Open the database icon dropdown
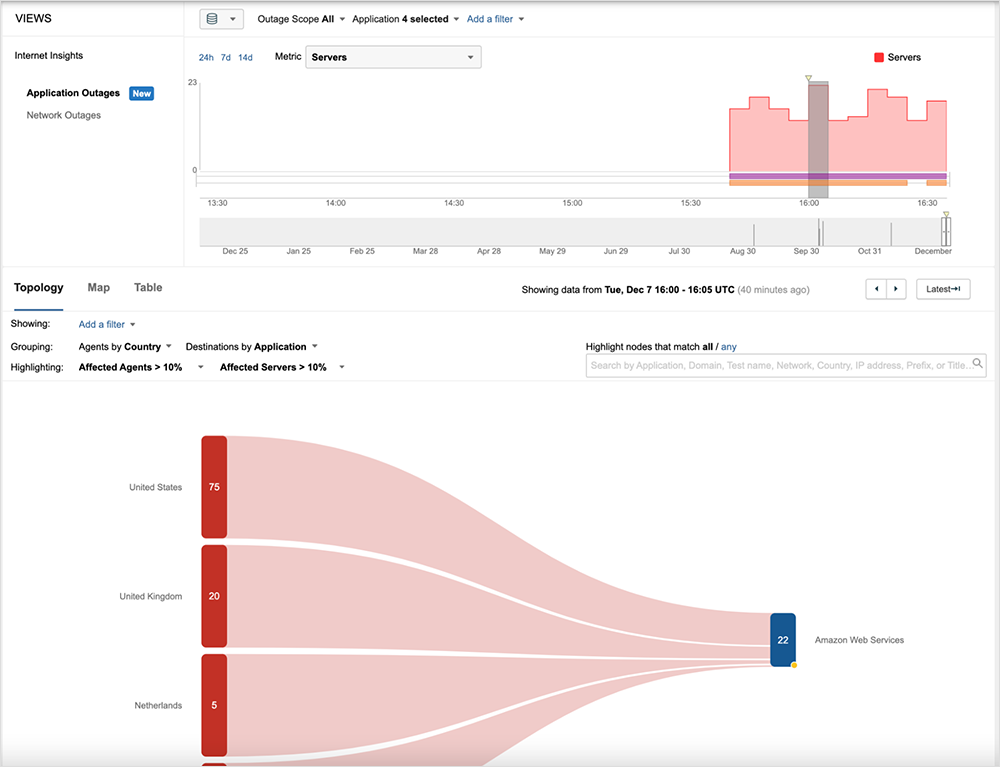Viewport: 1000px width, 767px height. 221,19
